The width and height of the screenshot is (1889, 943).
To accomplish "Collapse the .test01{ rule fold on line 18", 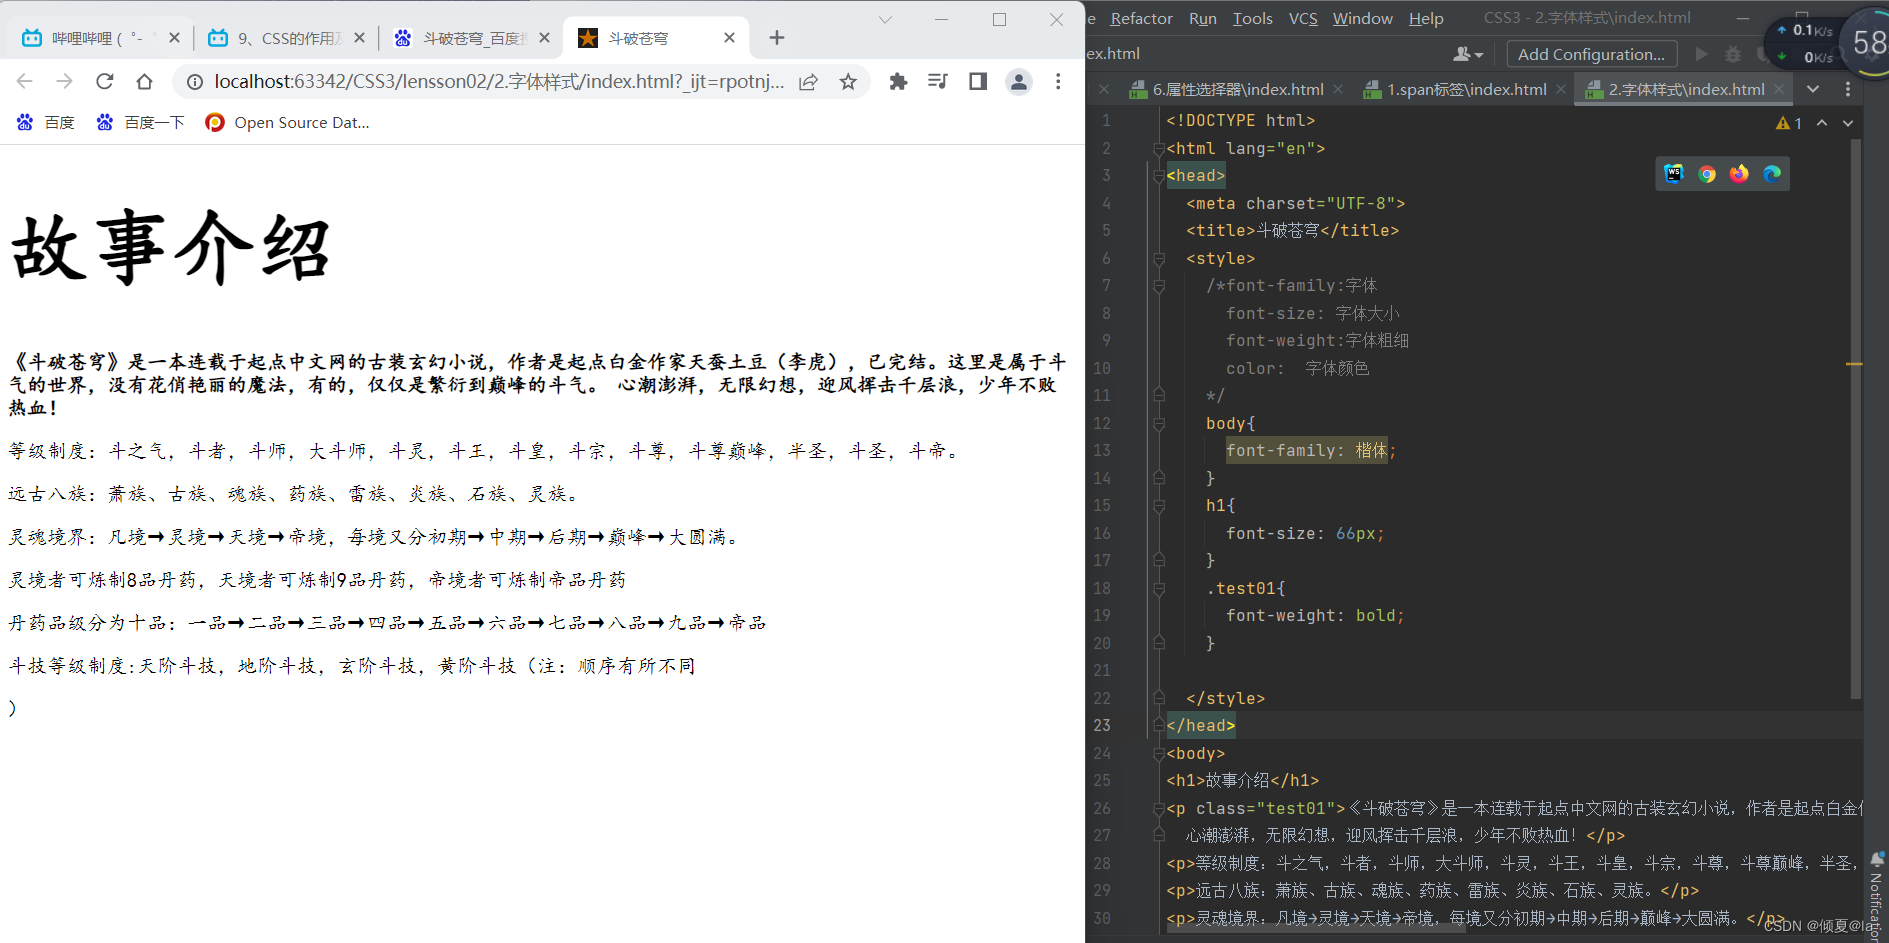I will [x=1159, y=589].
